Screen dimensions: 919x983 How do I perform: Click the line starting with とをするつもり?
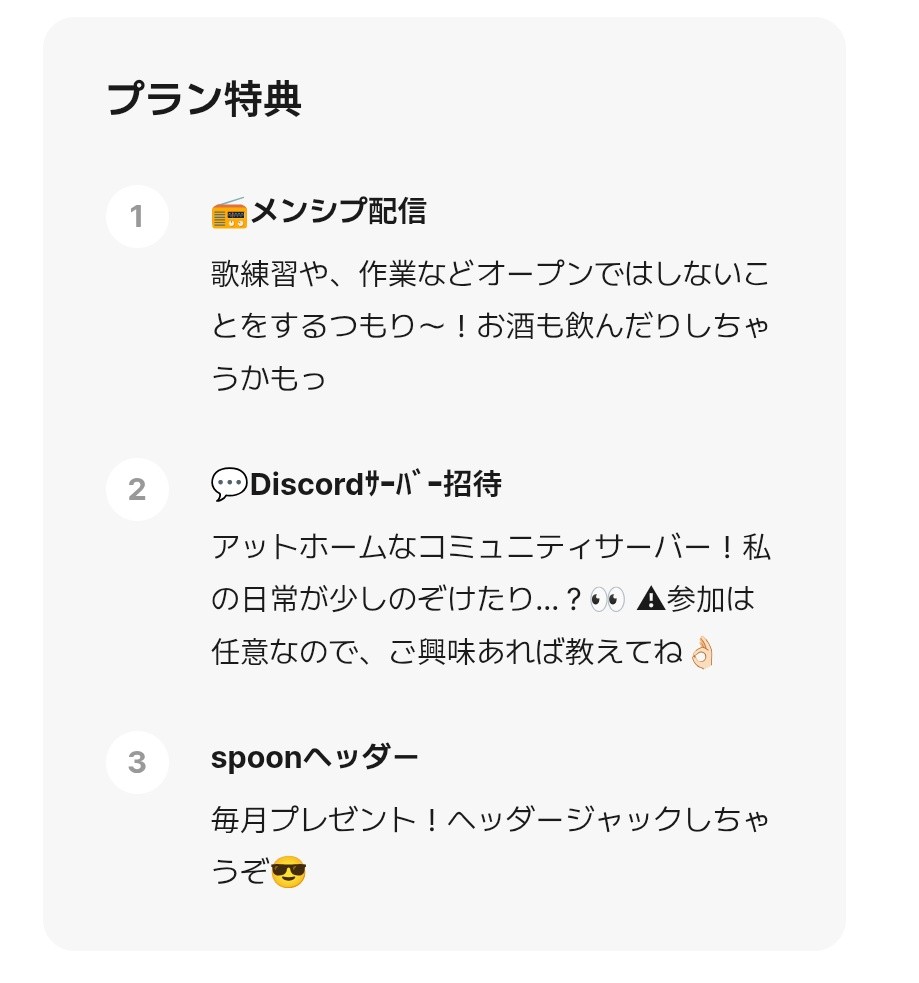click(490, 326)
